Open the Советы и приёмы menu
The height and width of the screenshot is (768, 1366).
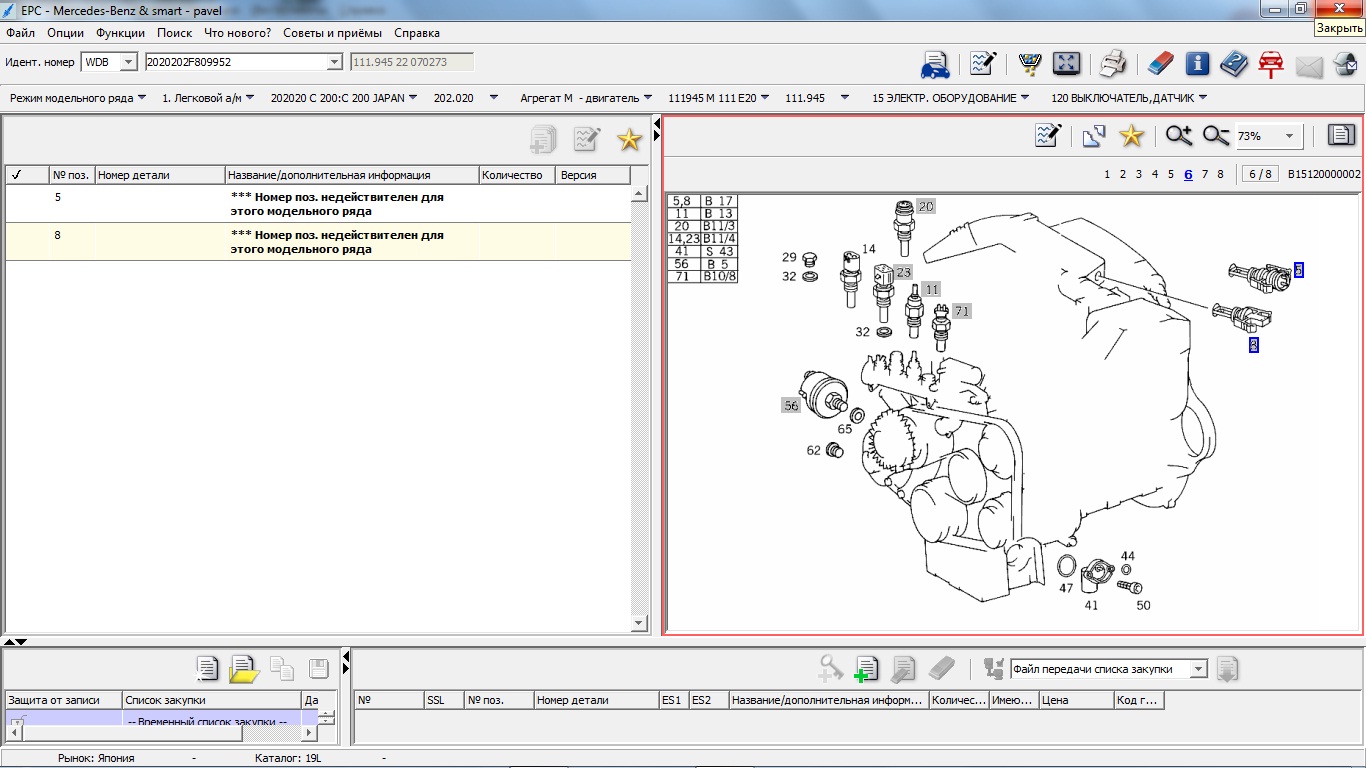(333, 33)
